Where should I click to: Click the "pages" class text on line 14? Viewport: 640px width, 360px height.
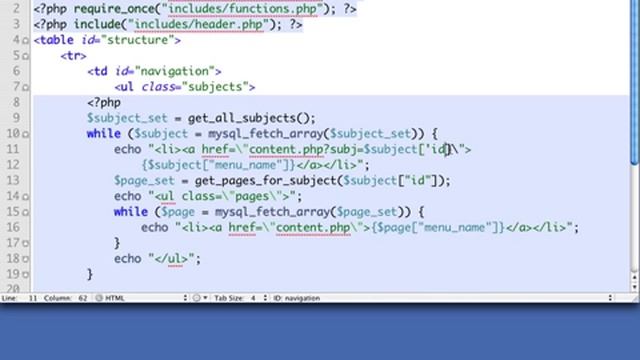(252, 197)
